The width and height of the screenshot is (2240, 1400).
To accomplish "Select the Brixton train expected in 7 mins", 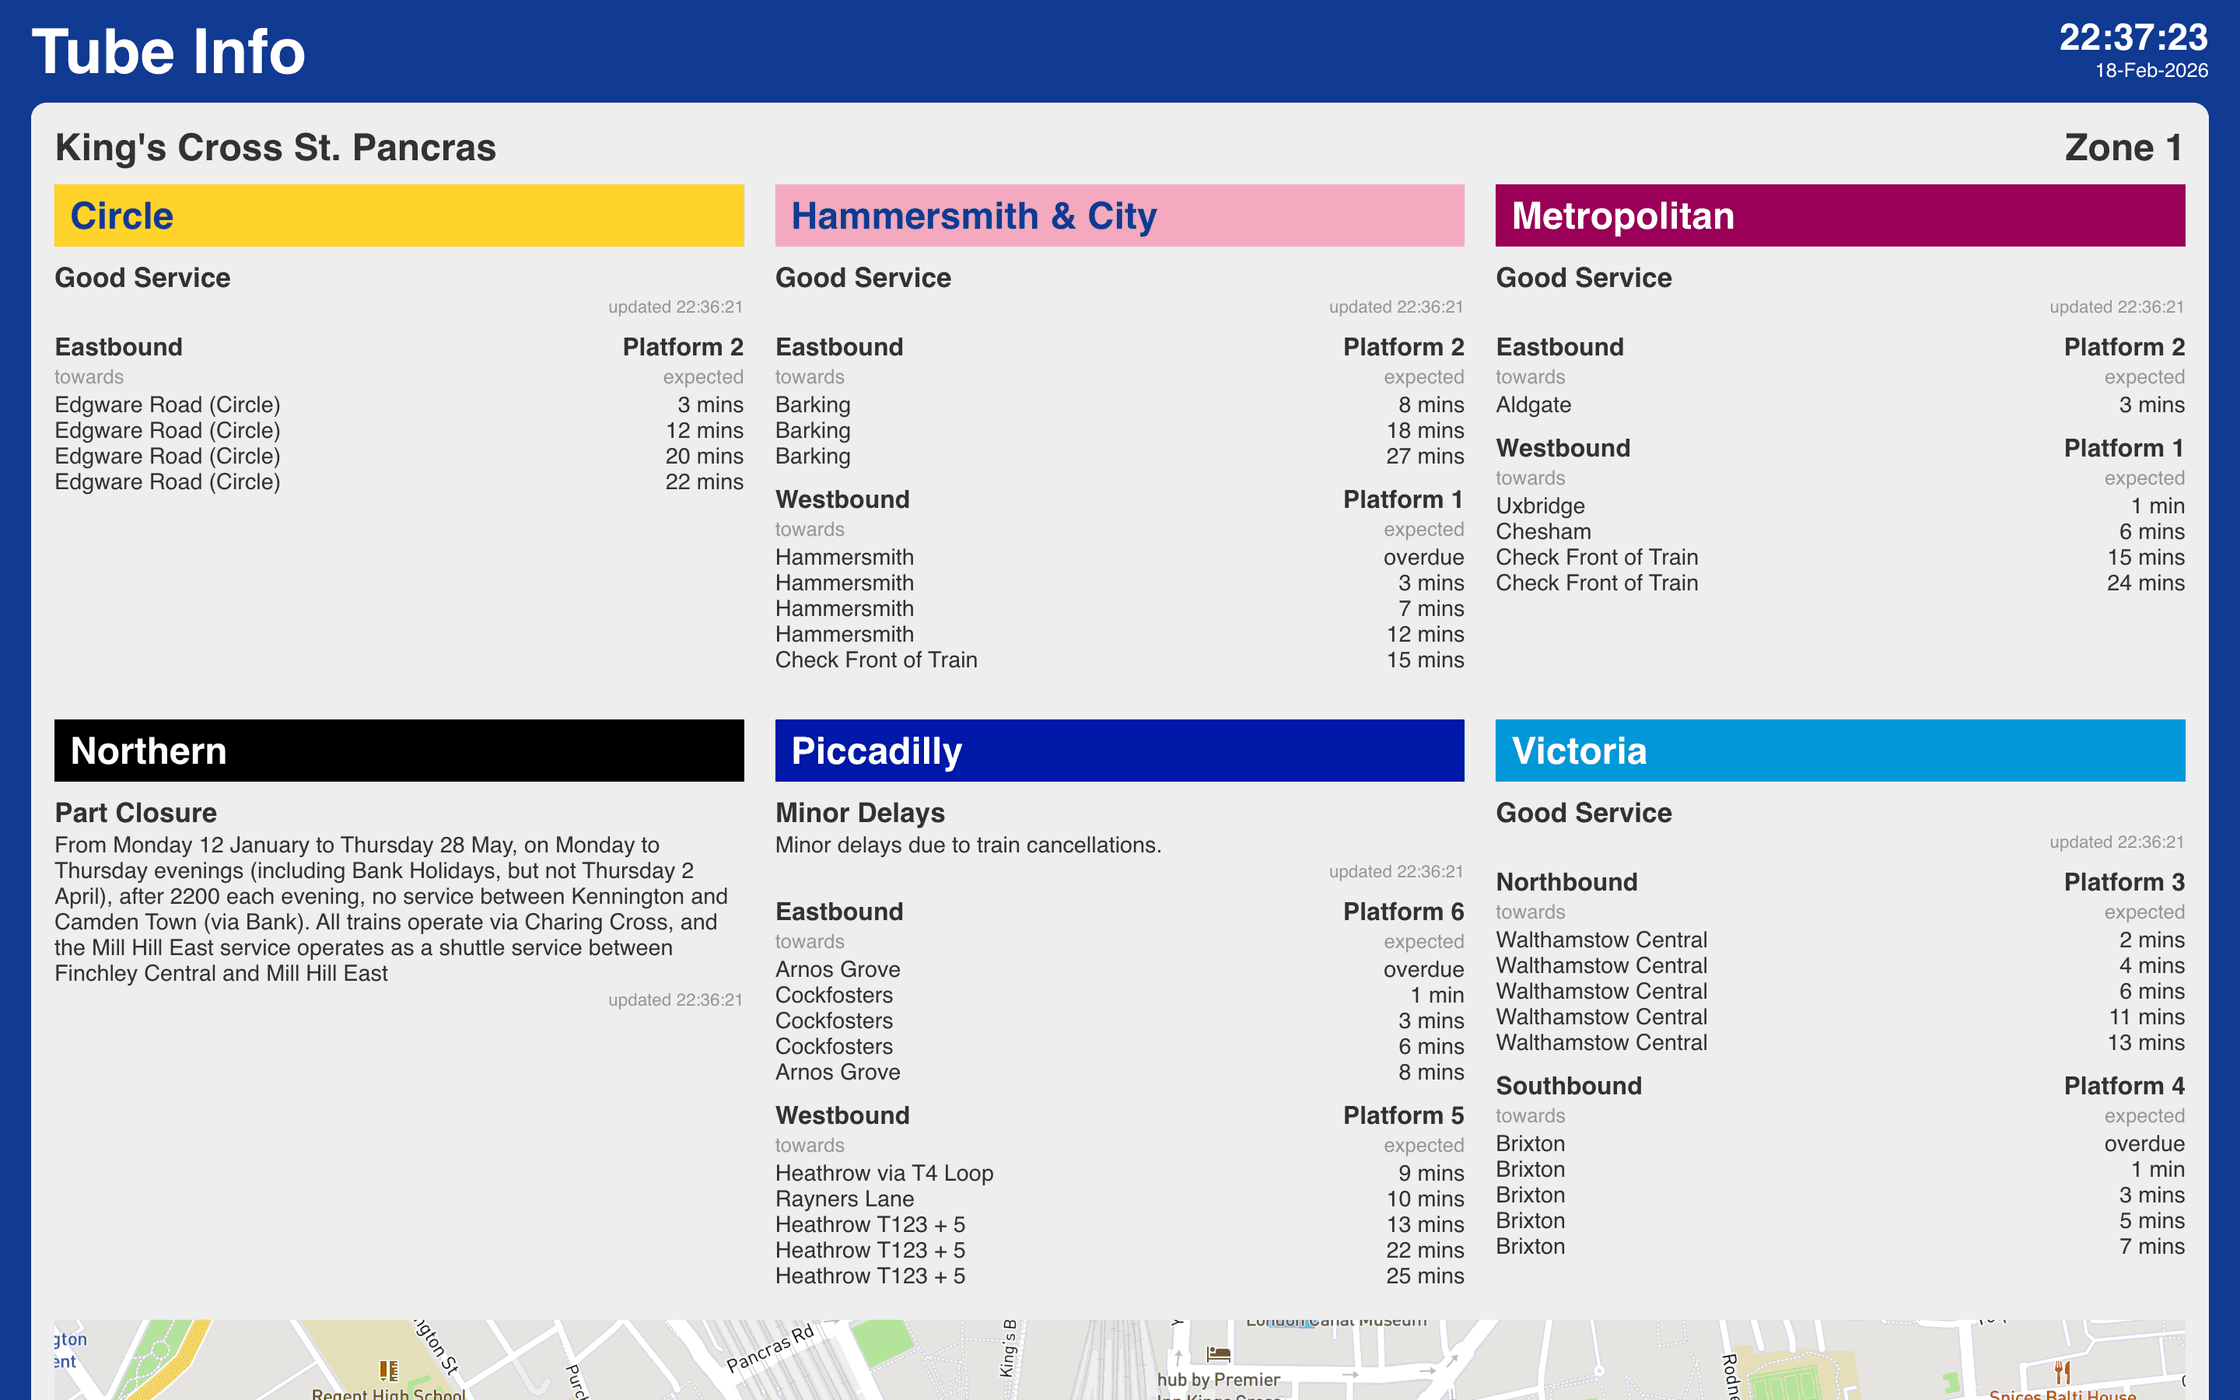I will (1840, 1247).
